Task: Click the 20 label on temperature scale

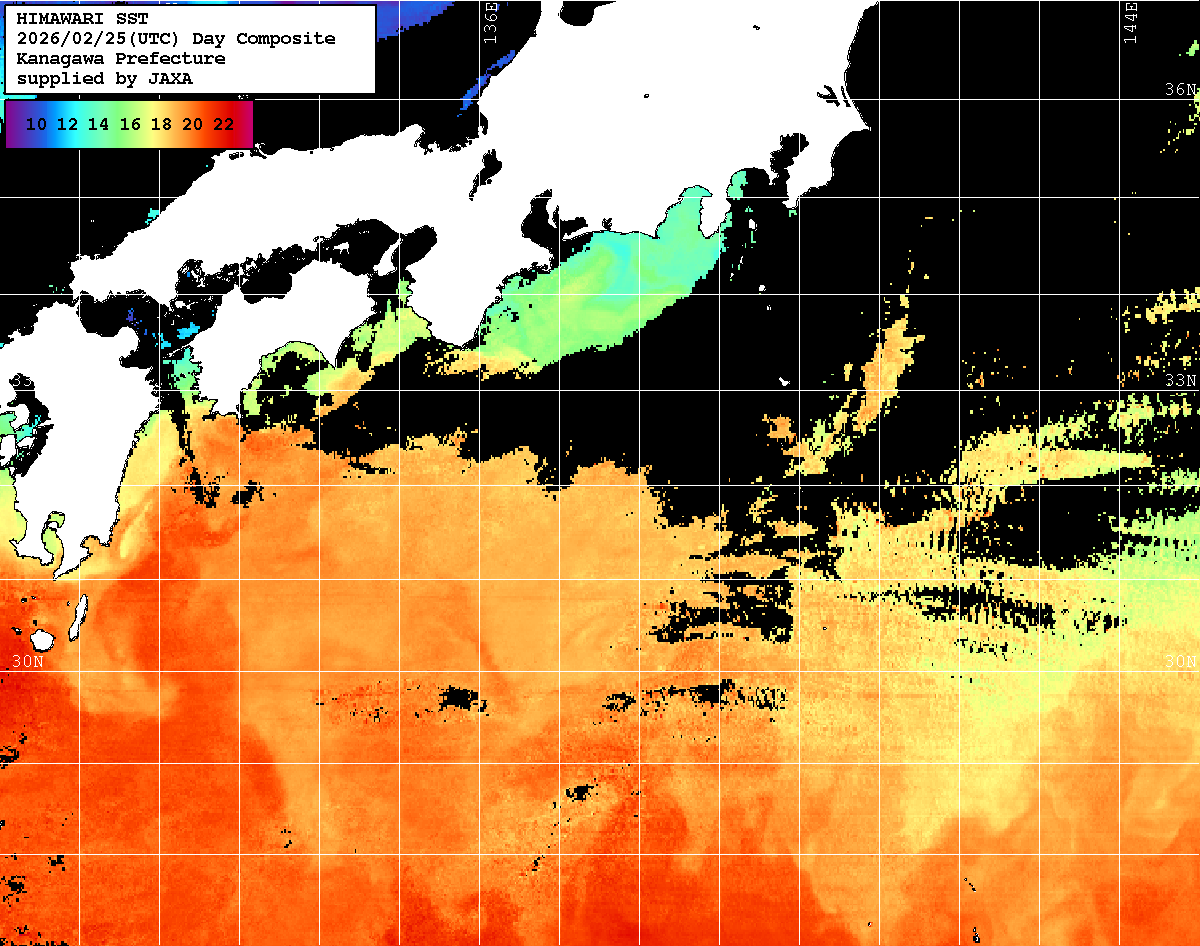Action: pyautogui.click(x=193, y=124)
